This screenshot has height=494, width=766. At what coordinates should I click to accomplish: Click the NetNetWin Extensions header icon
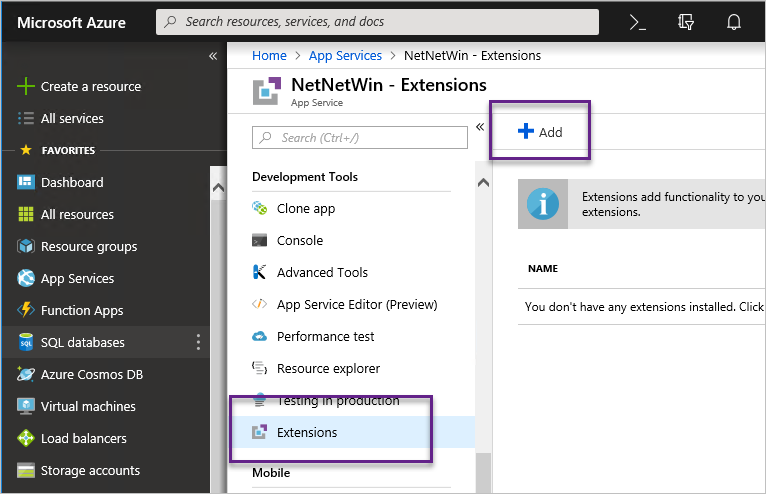[x=267, y=91]
